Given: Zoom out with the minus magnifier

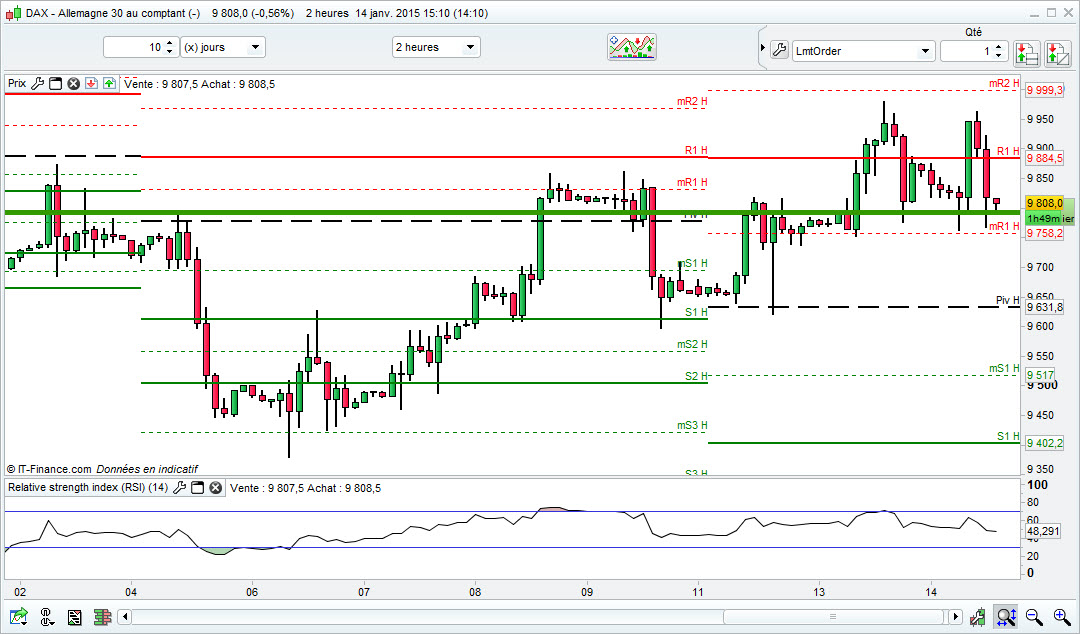Looking at the screenshot, I should click(1033, 616).
